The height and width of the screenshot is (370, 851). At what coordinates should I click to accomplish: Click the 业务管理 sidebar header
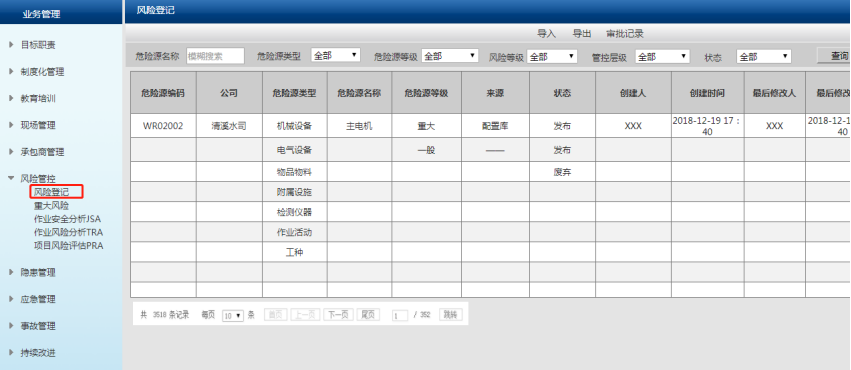[41, 15]
